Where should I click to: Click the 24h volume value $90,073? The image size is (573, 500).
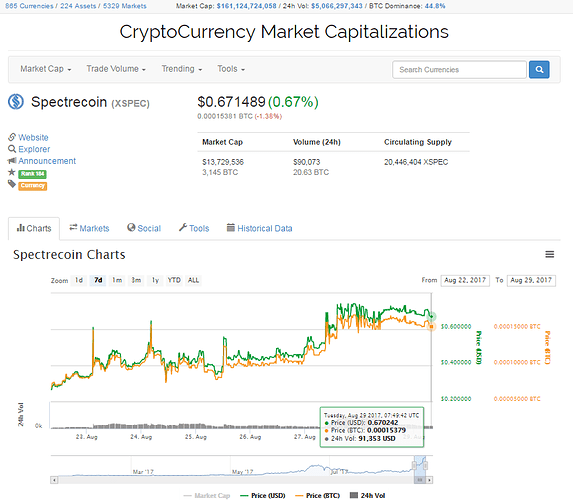click(307, 162)
